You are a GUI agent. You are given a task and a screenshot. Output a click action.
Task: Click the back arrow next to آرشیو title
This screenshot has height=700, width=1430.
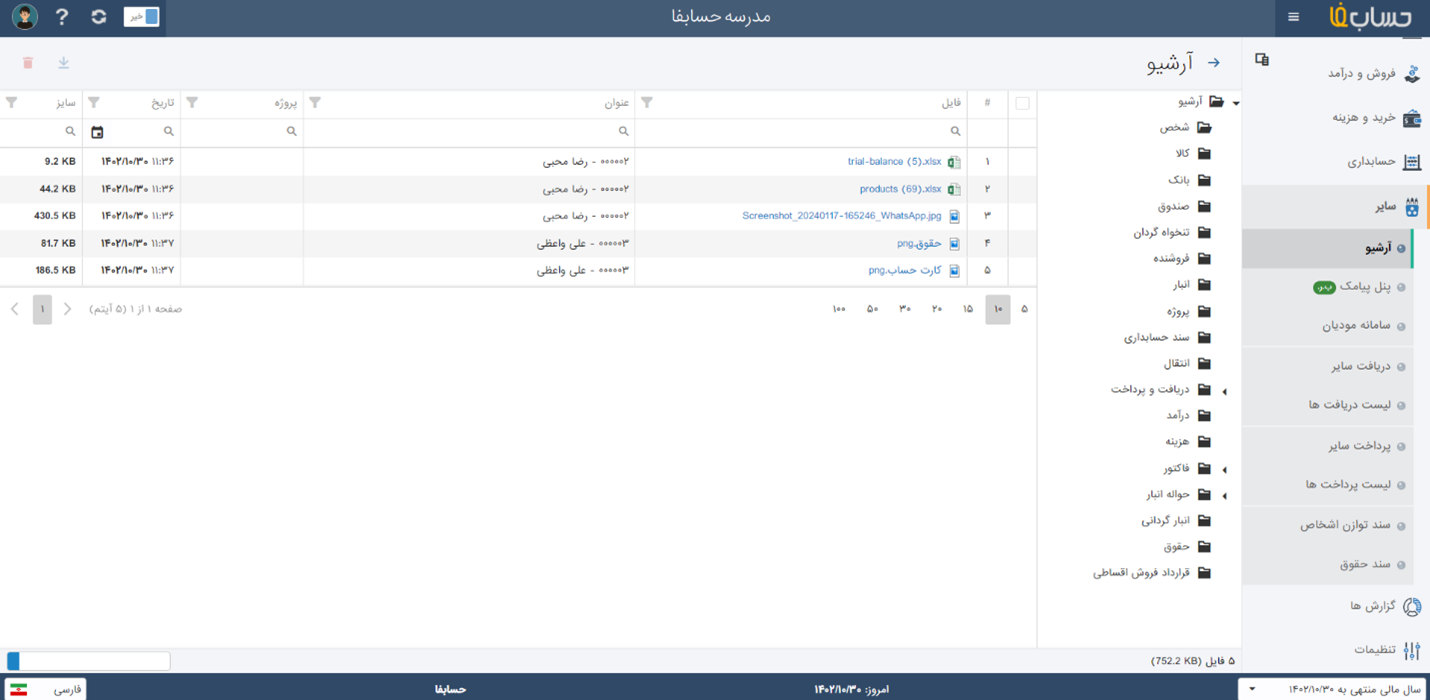click(1213, 63)
